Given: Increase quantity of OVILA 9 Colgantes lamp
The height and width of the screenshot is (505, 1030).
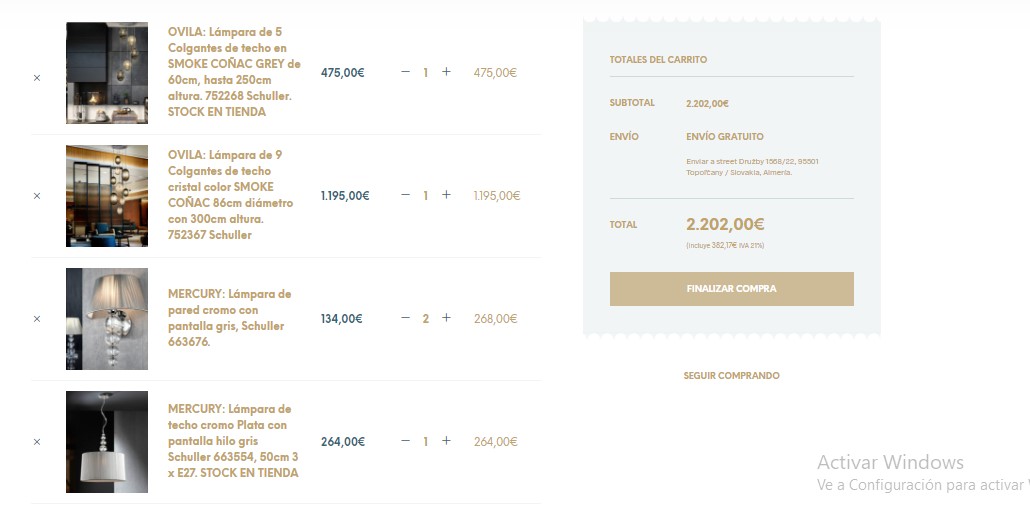Looking at the screenshot, I should coord(446,195).
